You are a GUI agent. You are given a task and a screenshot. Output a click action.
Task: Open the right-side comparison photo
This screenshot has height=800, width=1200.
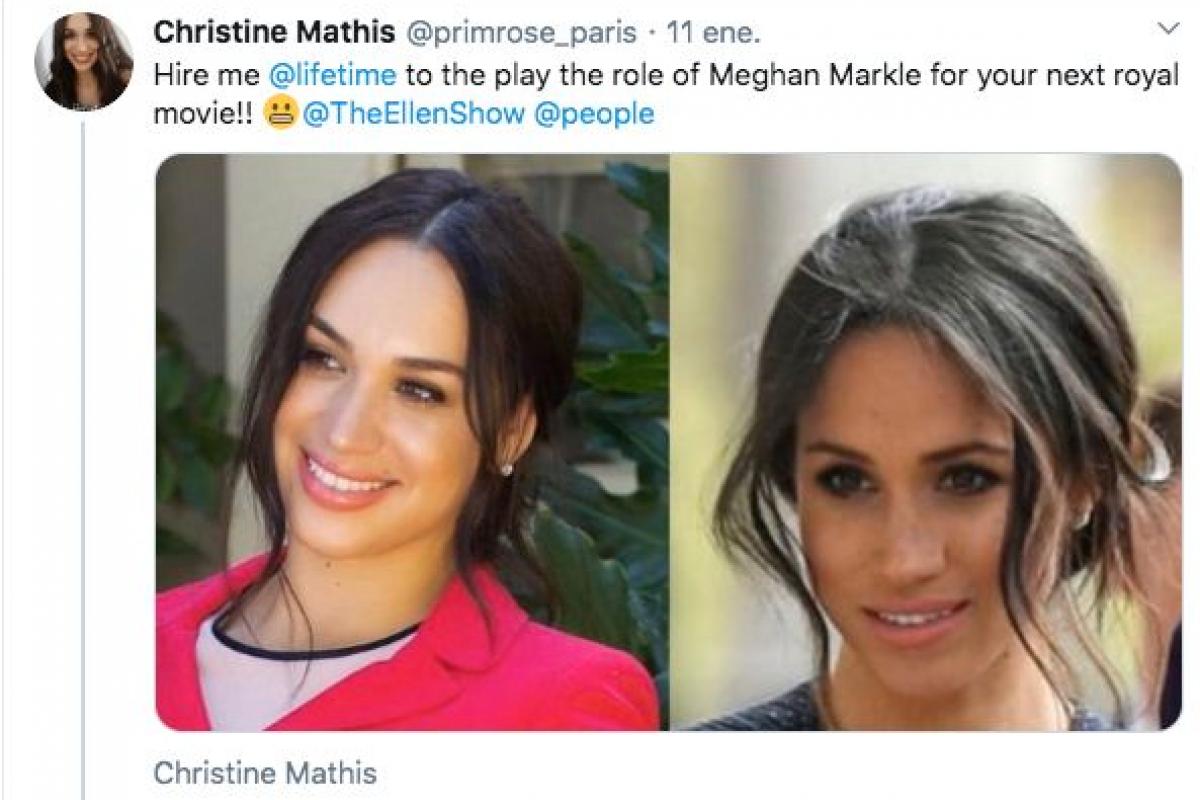point(925,440)
